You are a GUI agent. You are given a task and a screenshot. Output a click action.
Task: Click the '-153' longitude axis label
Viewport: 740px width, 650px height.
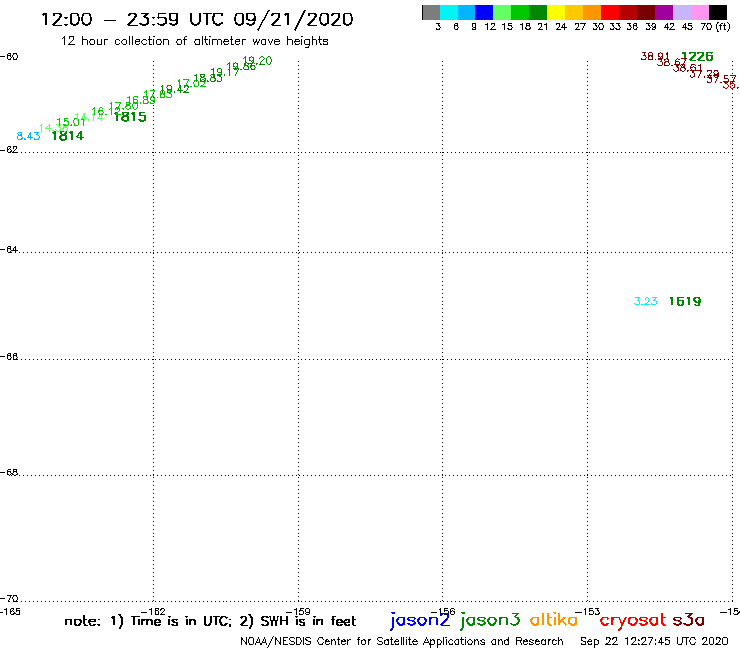click(588, 612)
